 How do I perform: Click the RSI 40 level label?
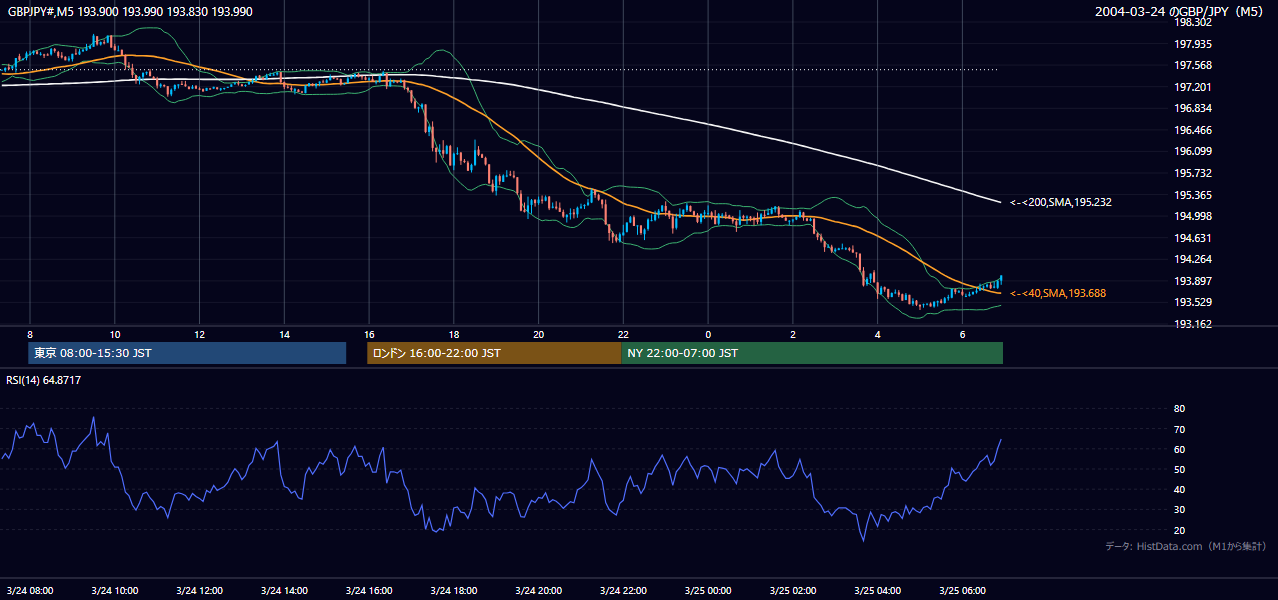tap(1179, 489)
